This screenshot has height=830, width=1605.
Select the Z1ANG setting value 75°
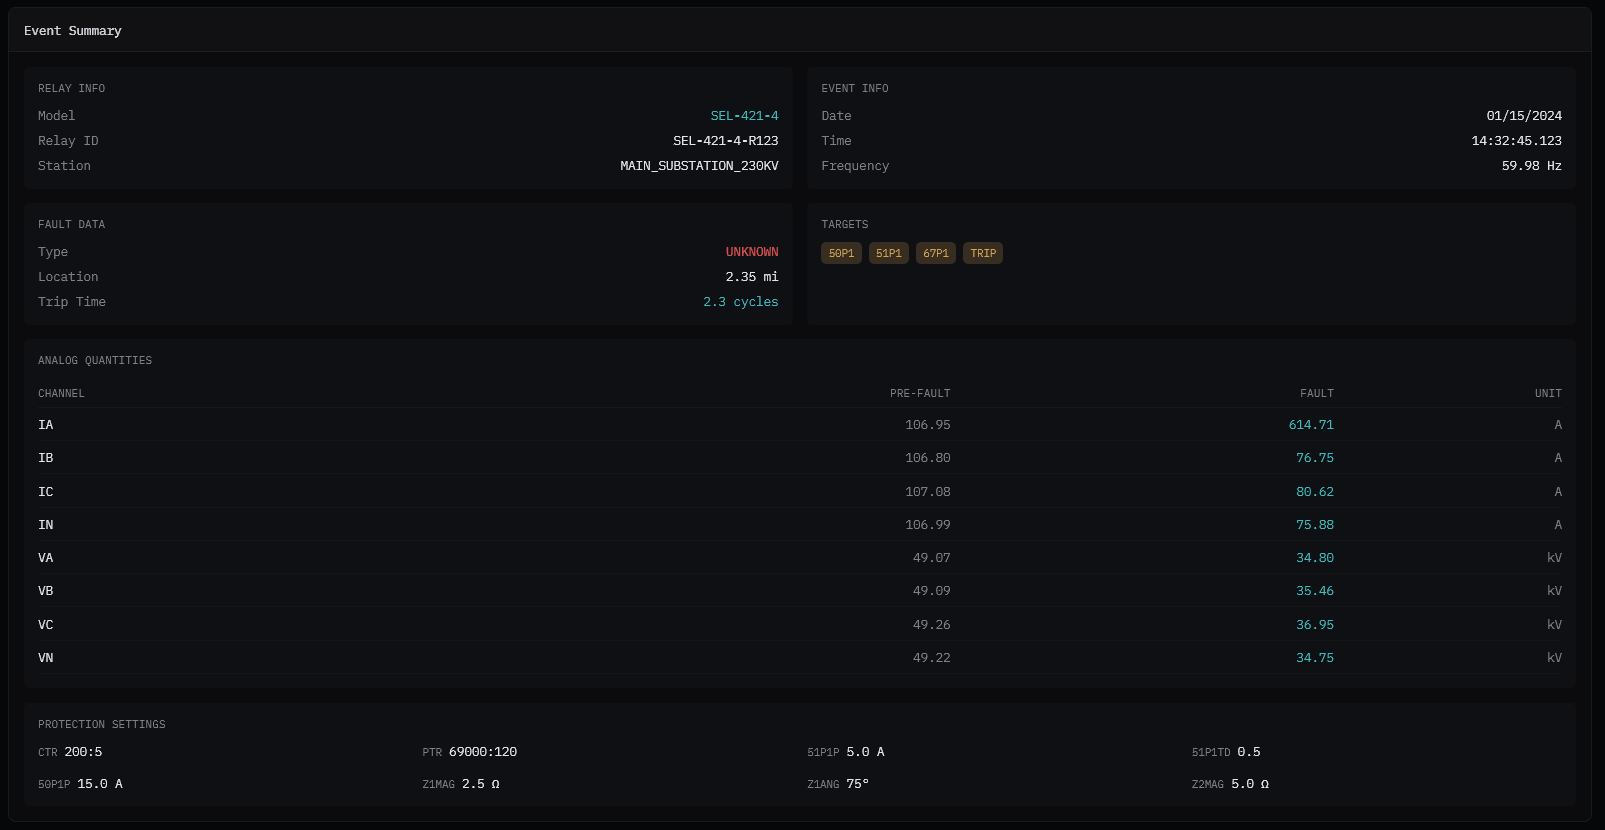[858, 784]
